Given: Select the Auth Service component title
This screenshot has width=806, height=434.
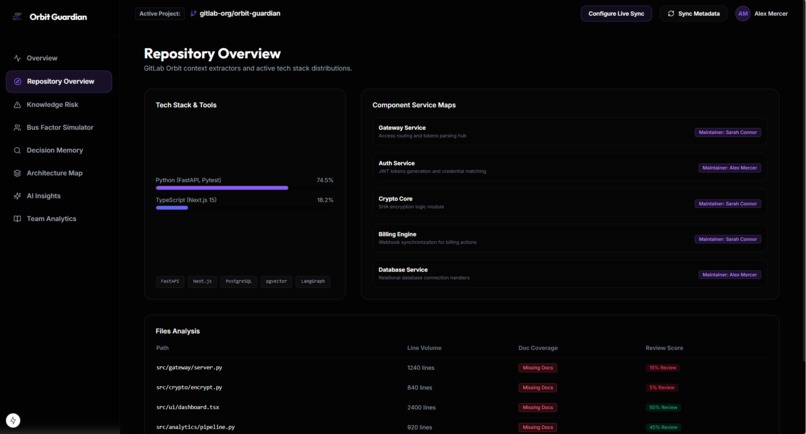Looking at the screenshot, I should tap(396, 163).
